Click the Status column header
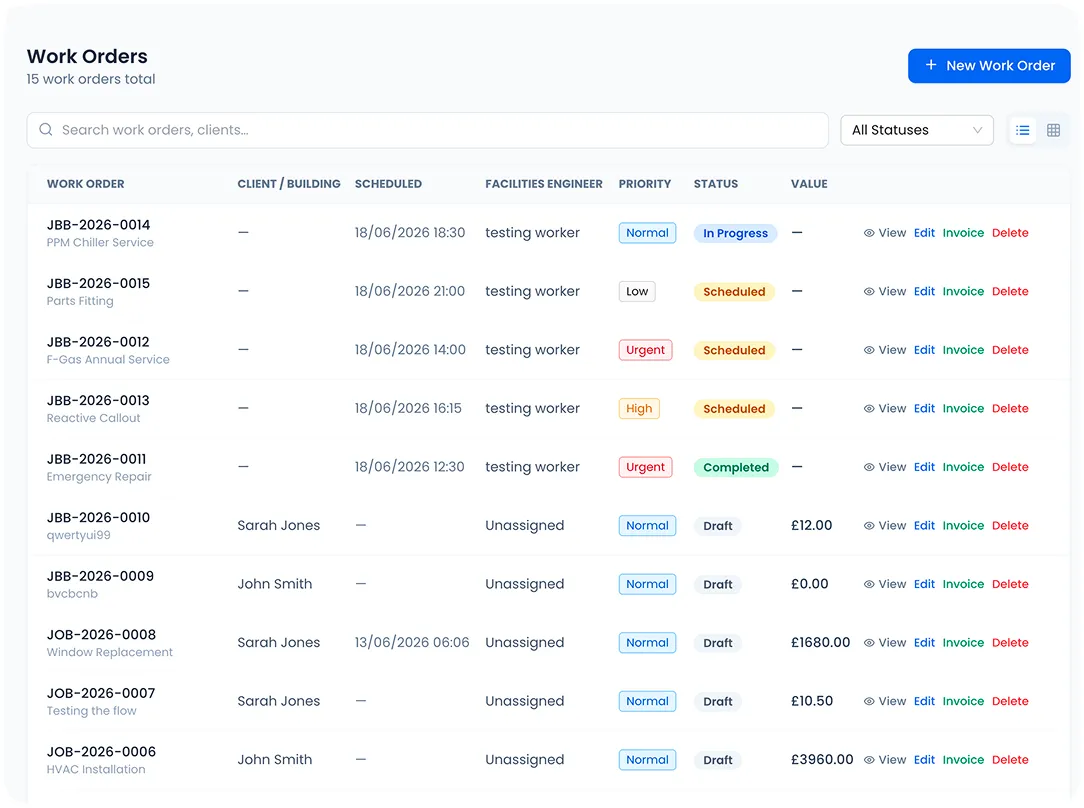1084x808 pixels. coord(716,184)
